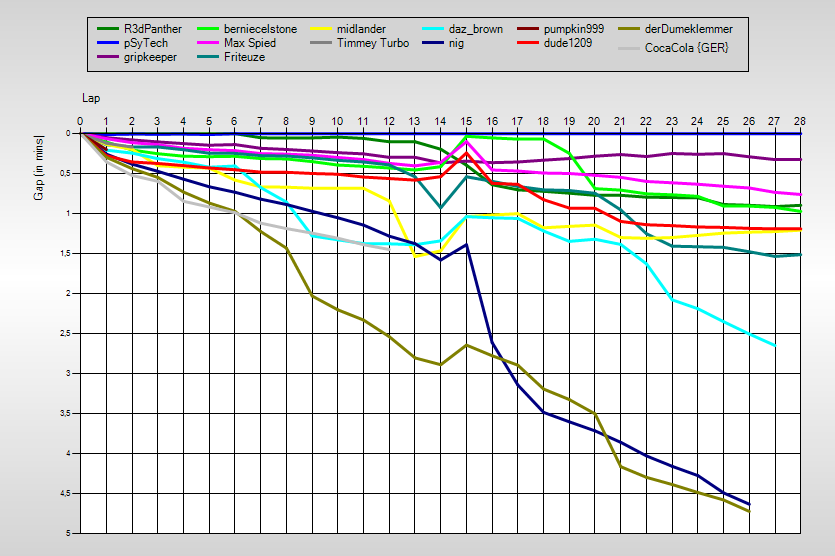Viewport: 835px width, 556px height.
Task: Click the derDumeklemmer olive legend swatch
Action: [x=629, y=29]
